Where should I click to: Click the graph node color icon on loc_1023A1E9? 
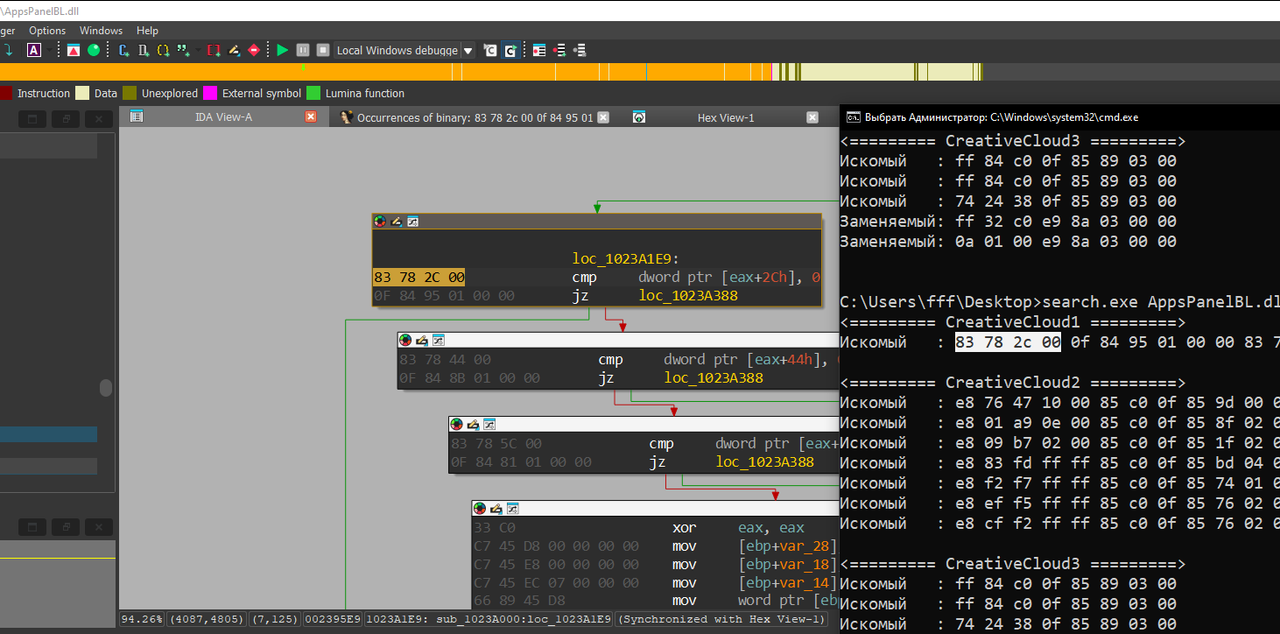pos(380,221)
